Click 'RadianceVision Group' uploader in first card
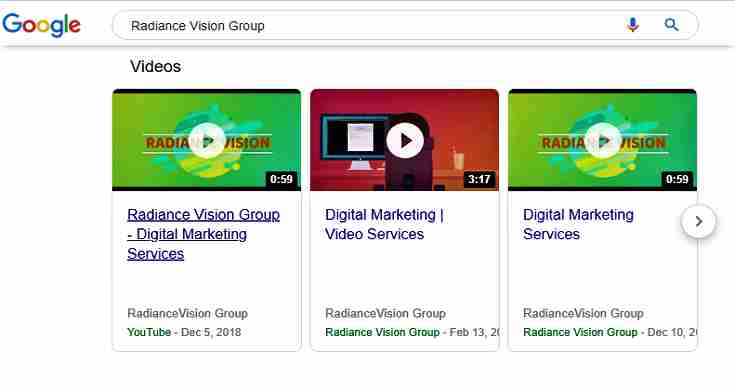Screen dimensions: 735x385 pos(188,313)
